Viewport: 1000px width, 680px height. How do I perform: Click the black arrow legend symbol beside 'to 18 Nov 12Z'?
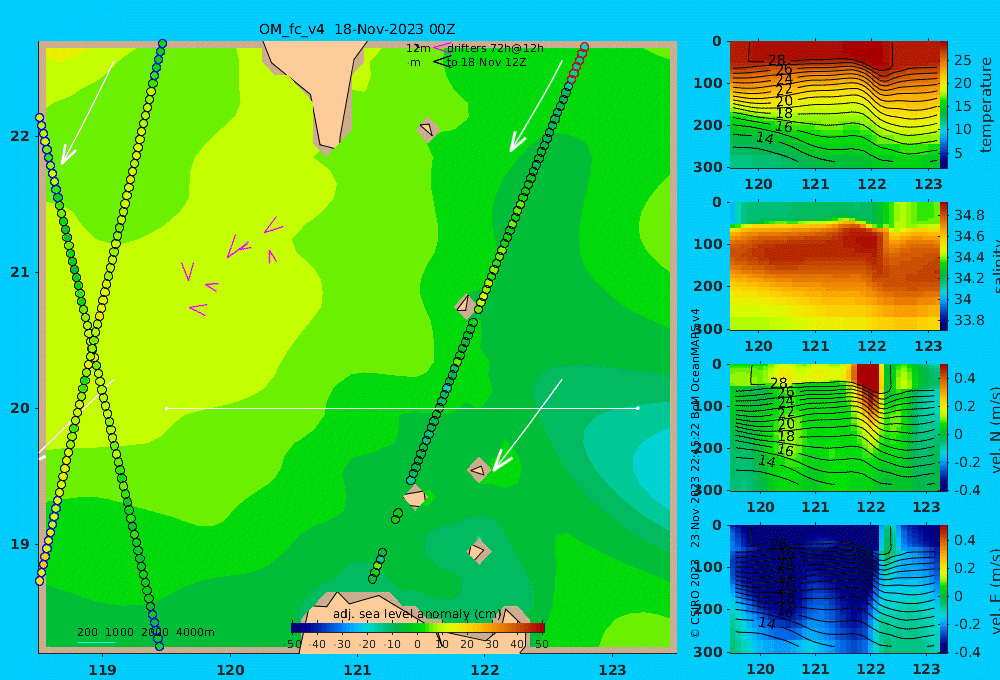[x=442, y=62]
